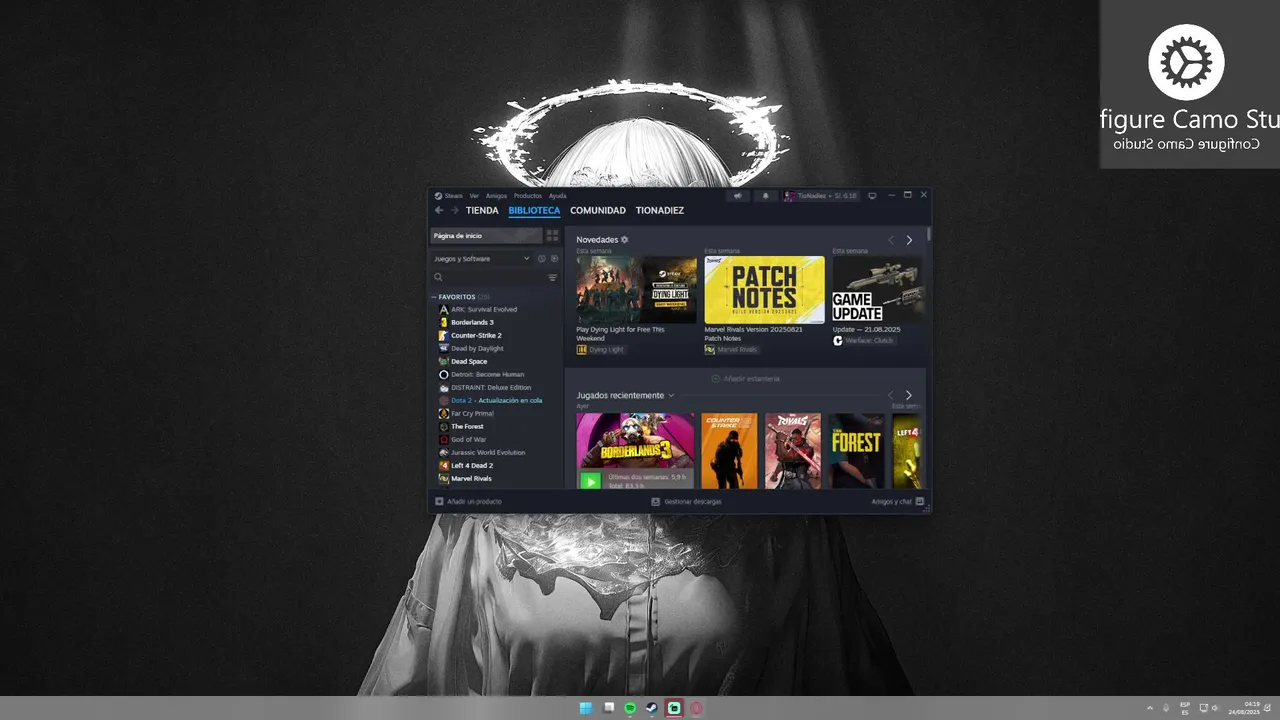Click the Warface: Clutch game tag
The height and width of the screenshot is (720, 1280).
[x=864, y=340]
